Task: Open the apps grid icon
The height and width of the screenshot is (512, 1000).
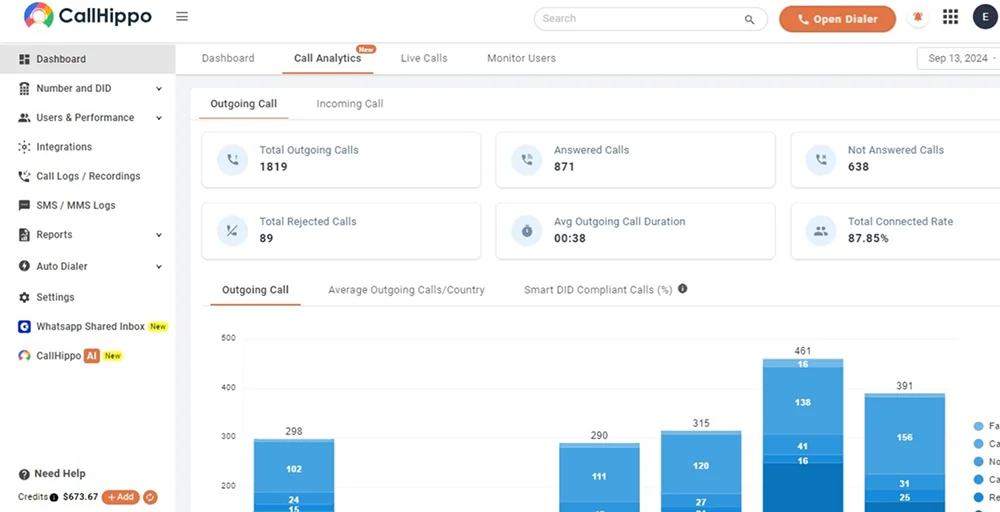Action: click(950, 17)
